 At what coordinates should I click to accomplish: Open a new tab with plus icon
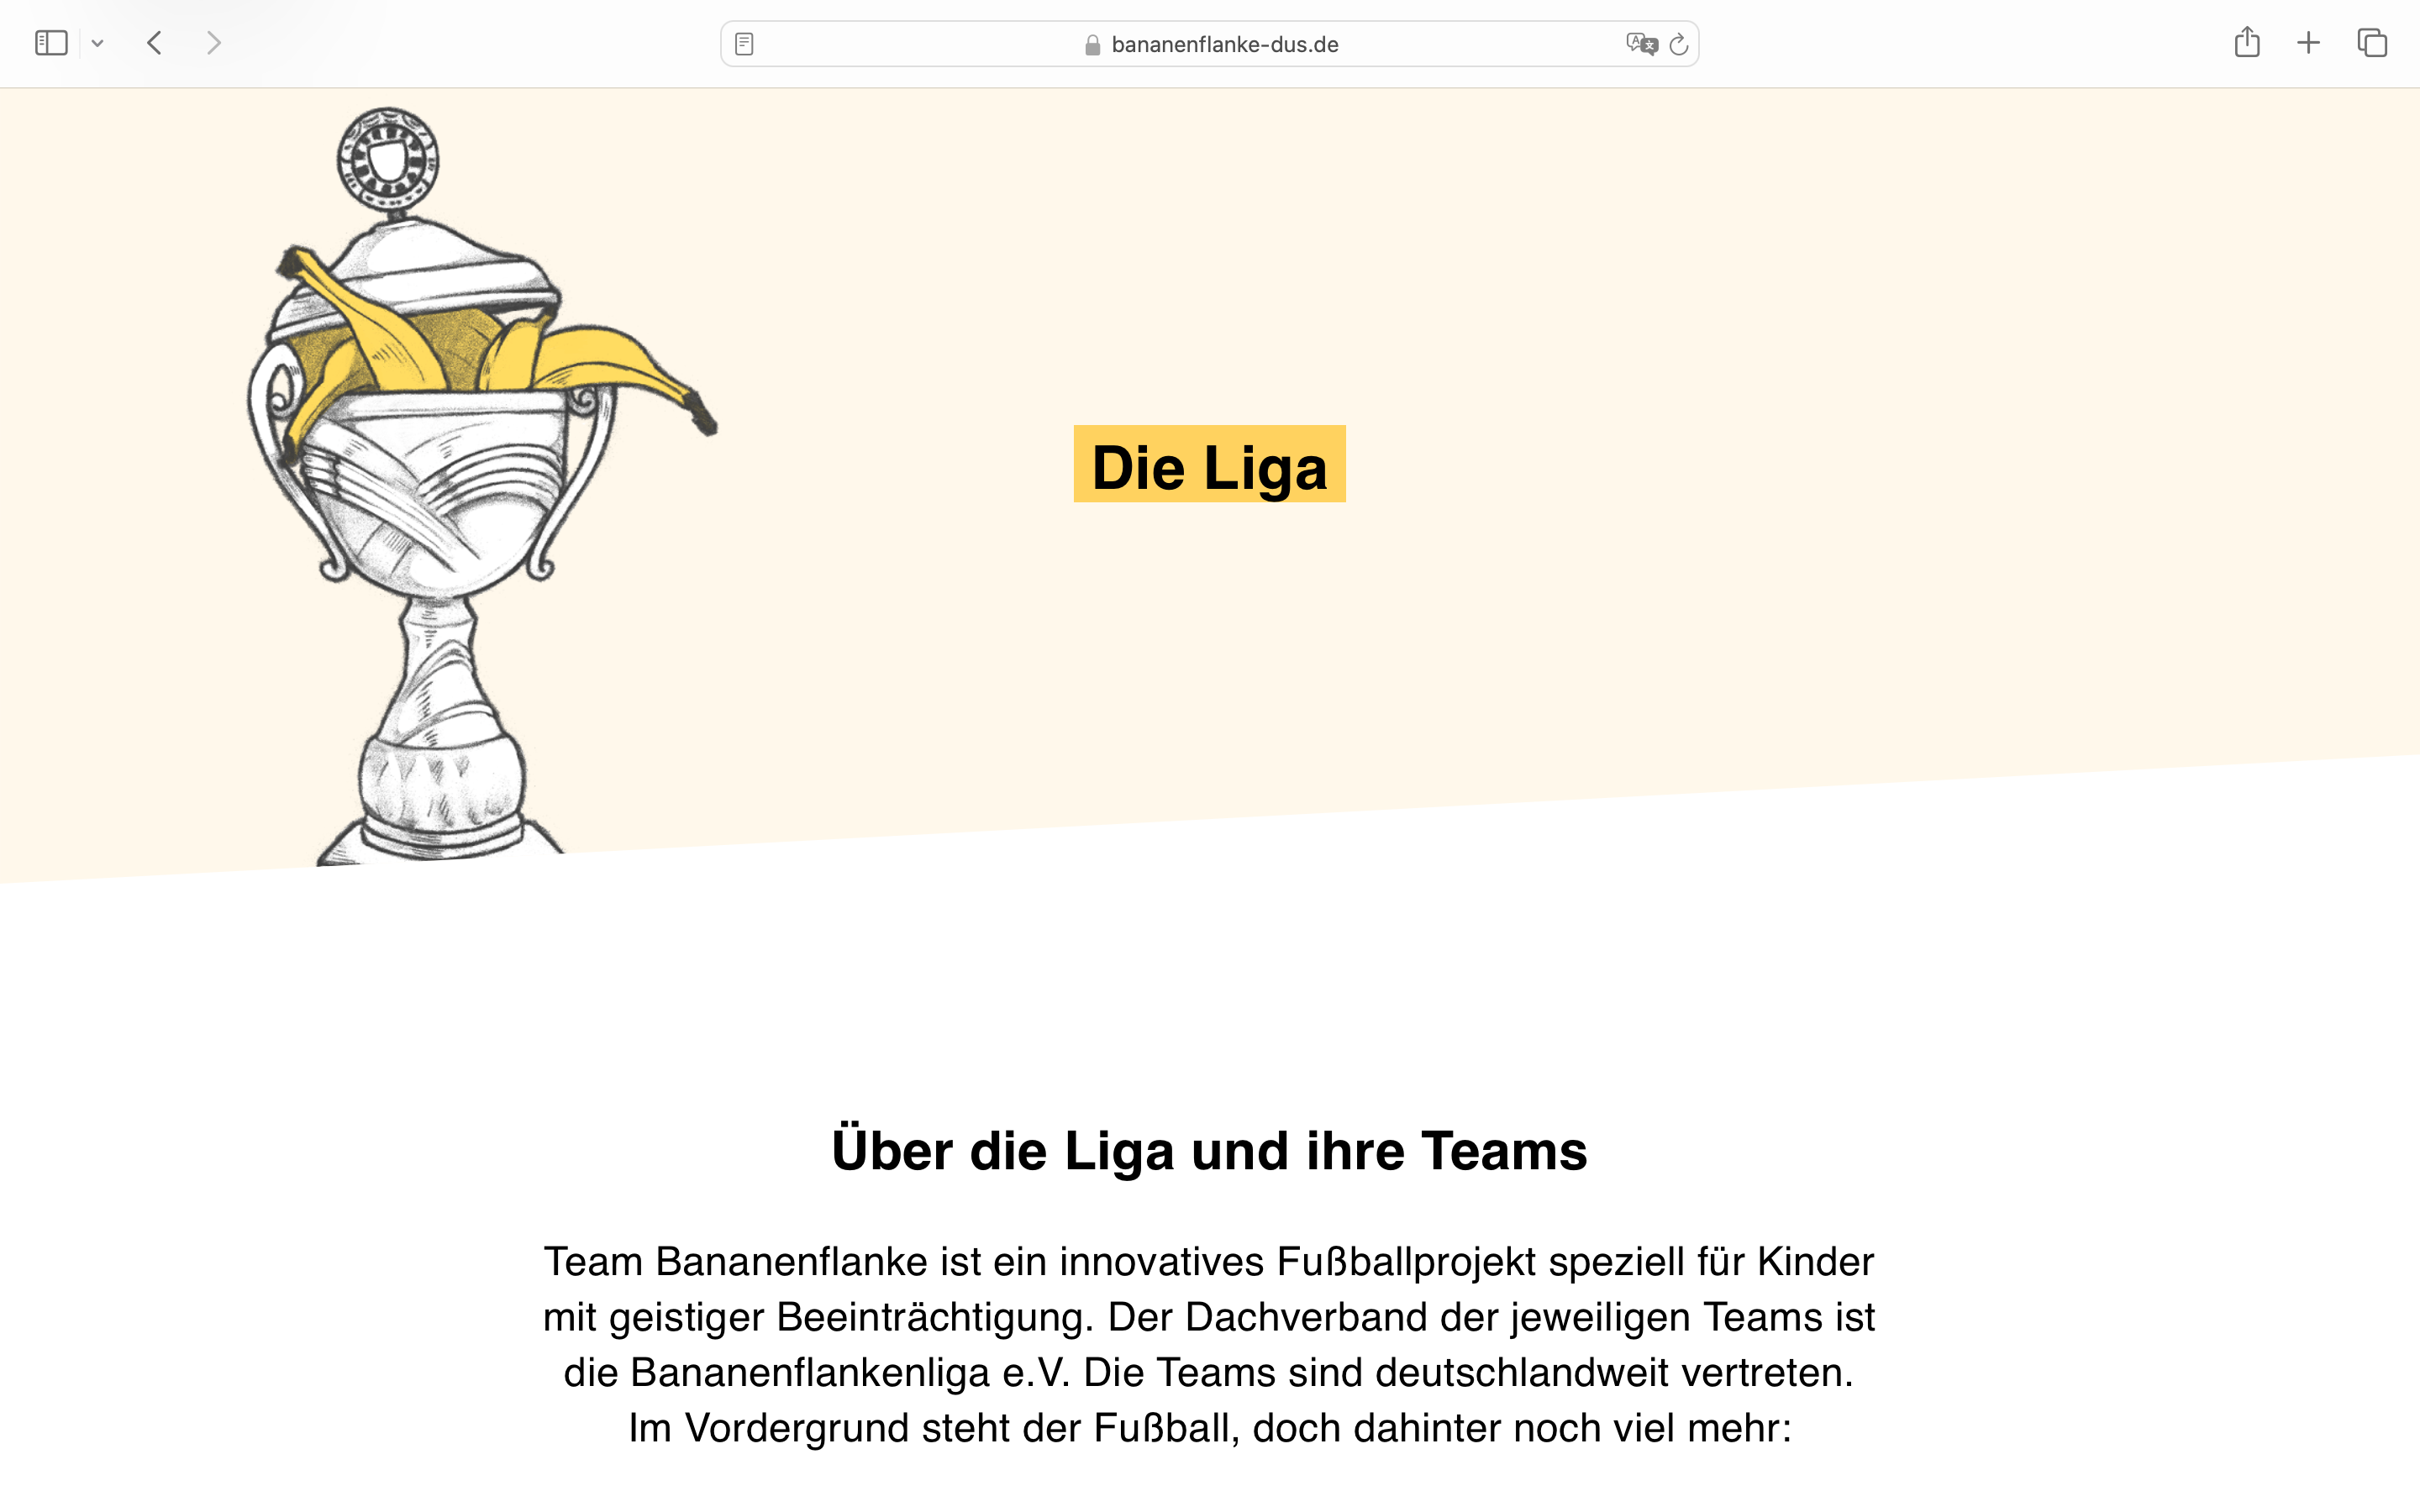[2308, 43]
